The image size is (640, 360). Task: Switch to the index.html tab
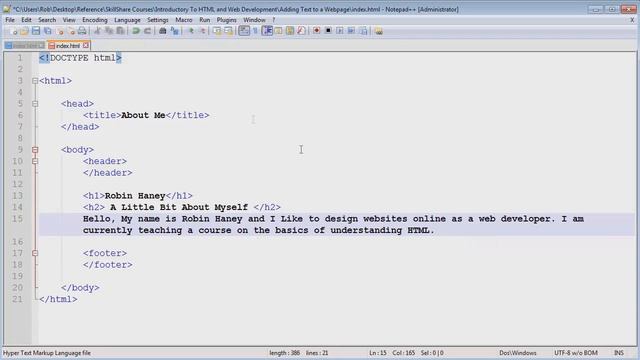68,46
